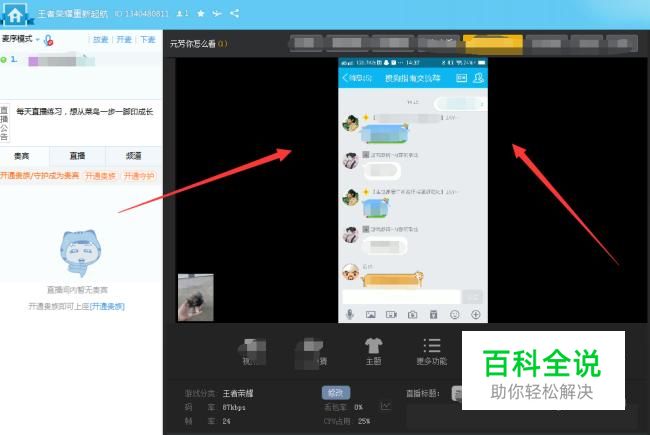Click the [开通贵族] link below mascot
650x435 pixels.
click(107, 306)
